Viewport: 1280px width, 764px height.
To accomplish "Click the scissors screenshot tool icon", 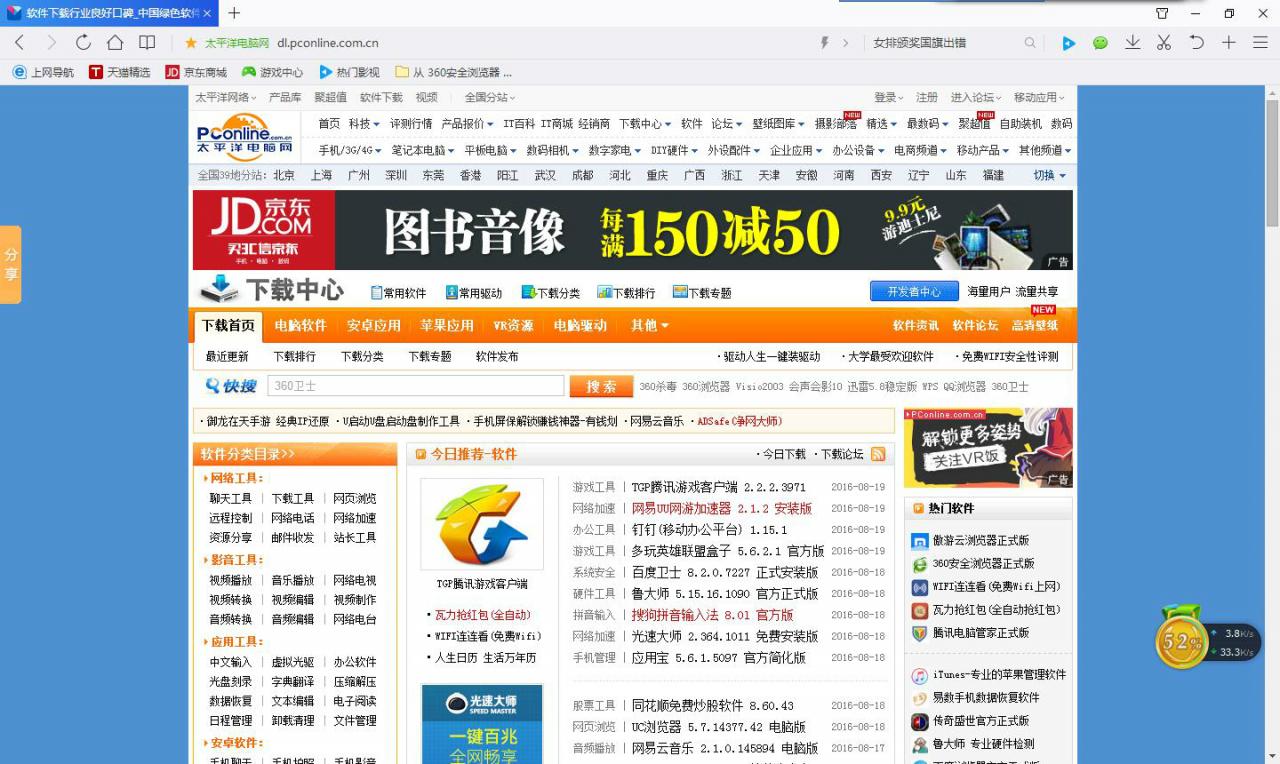I will click(x=1164, y=43).
